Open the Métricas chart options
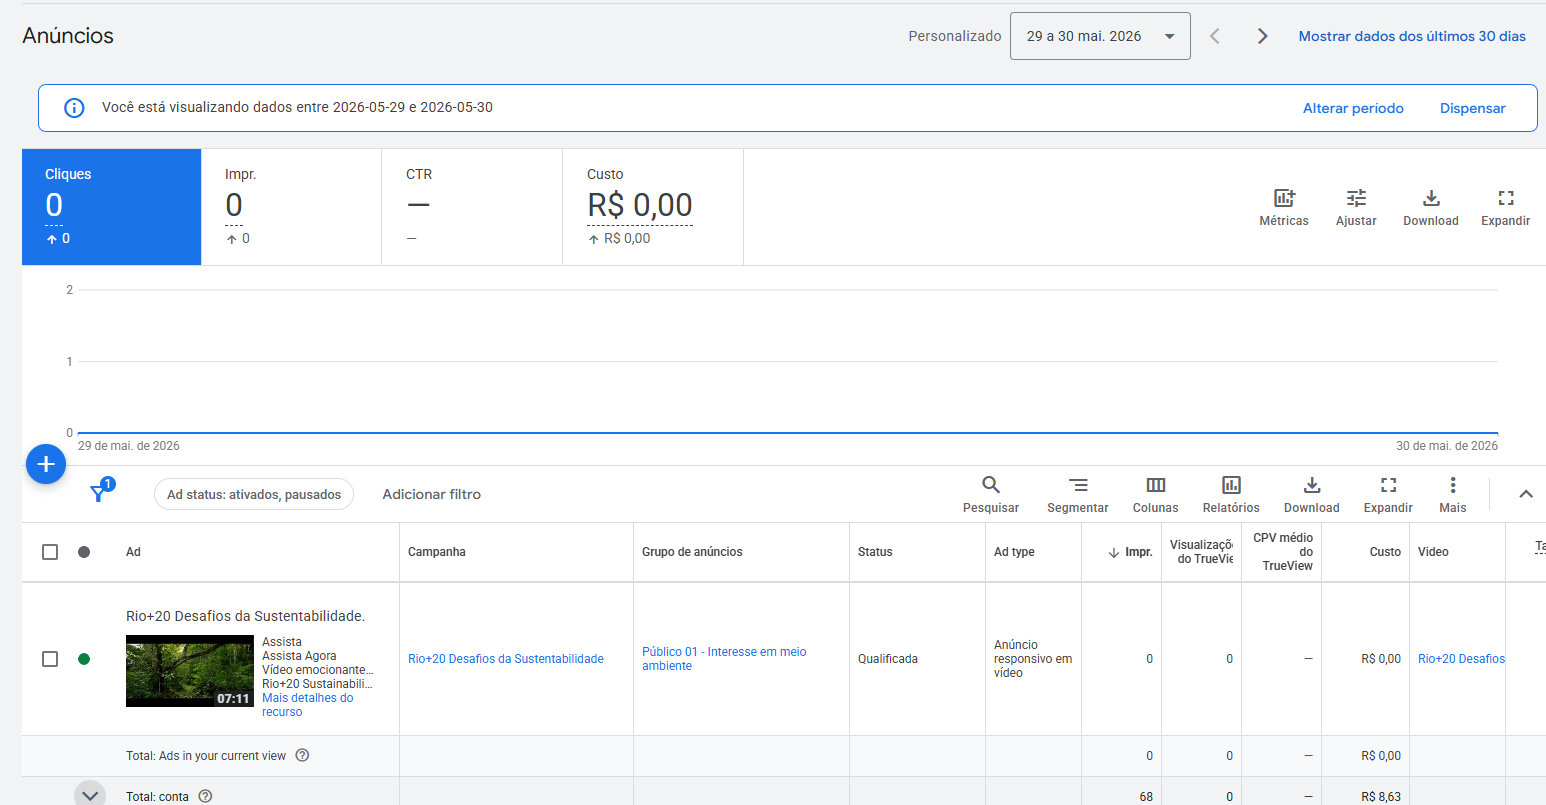1546x805 pixels. point(1284,208)
